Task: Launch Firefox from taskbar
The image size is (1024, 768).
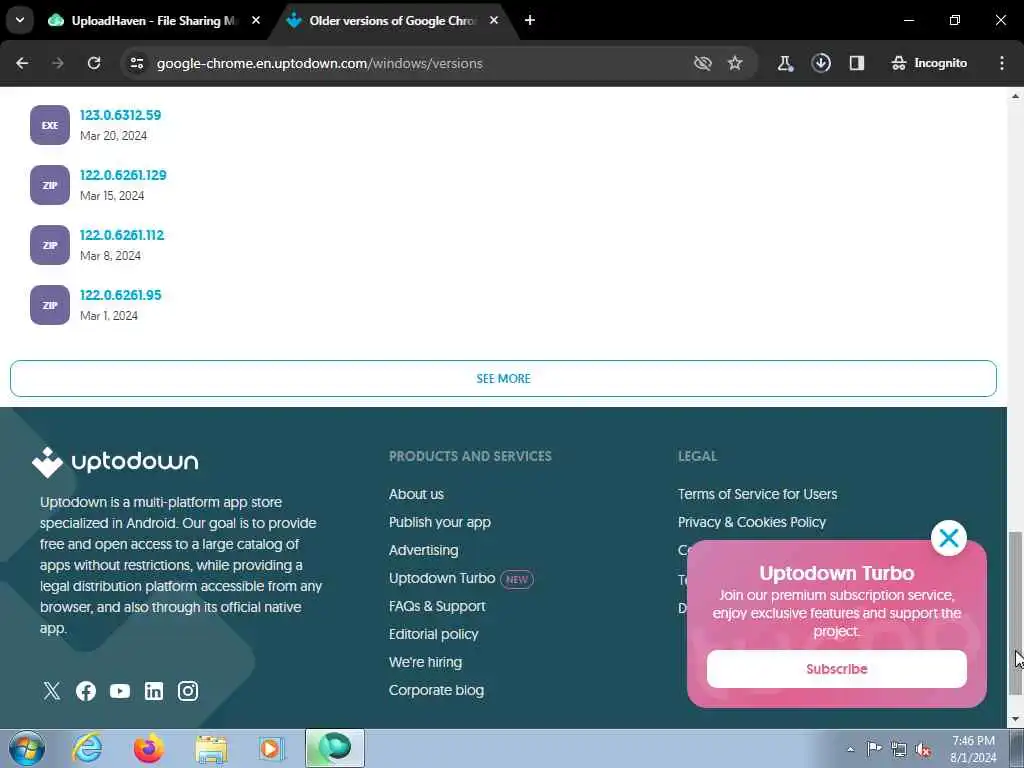Action: (149, 748)
